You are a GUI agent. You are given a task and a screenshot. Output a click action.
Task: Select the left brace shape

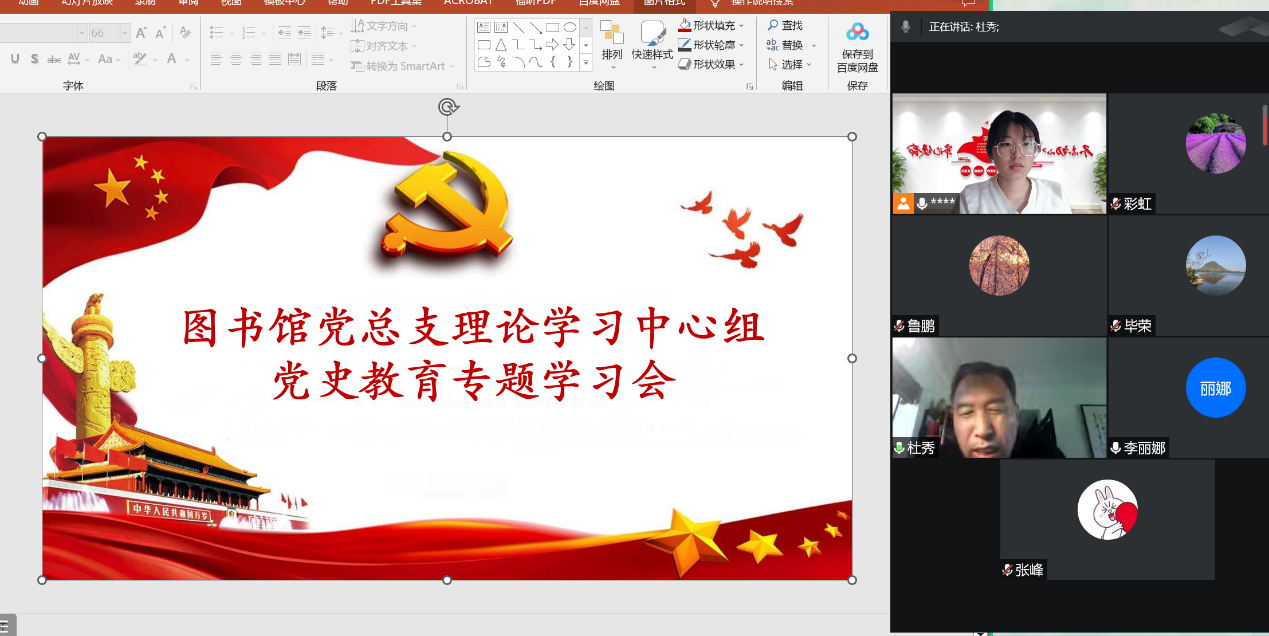pos(552,61)
